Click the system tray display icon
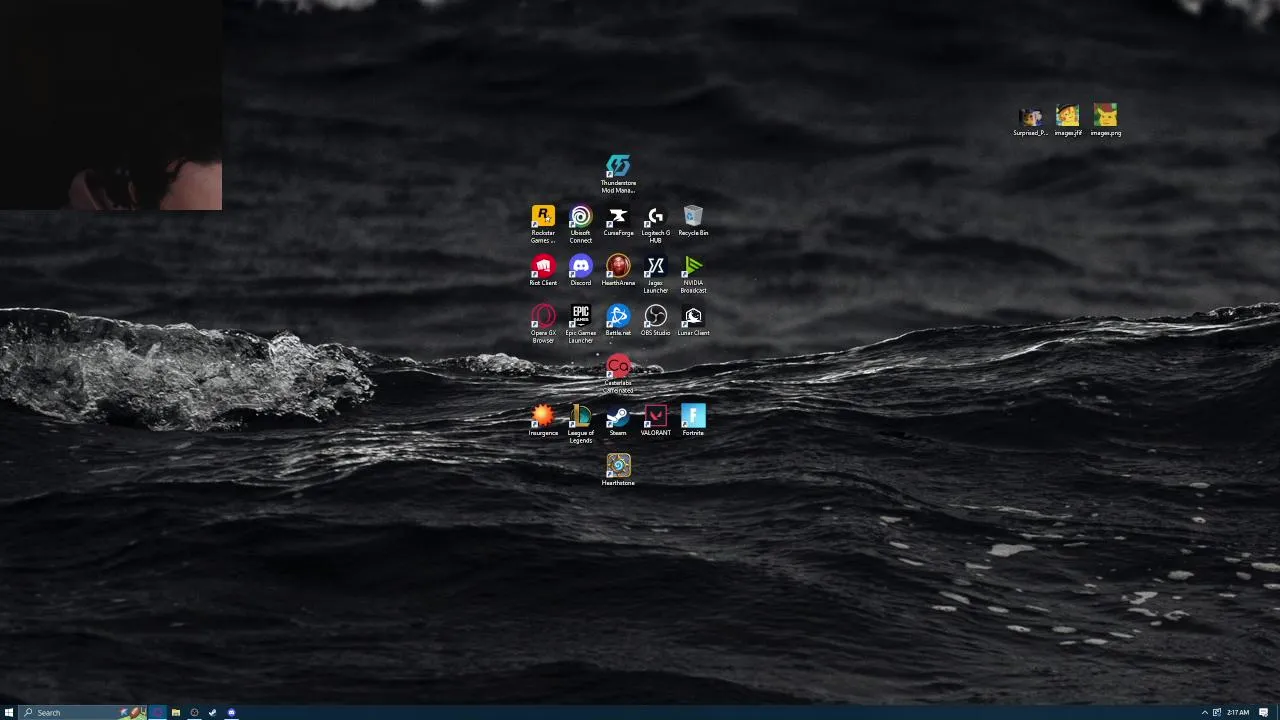 (1217, 712)
